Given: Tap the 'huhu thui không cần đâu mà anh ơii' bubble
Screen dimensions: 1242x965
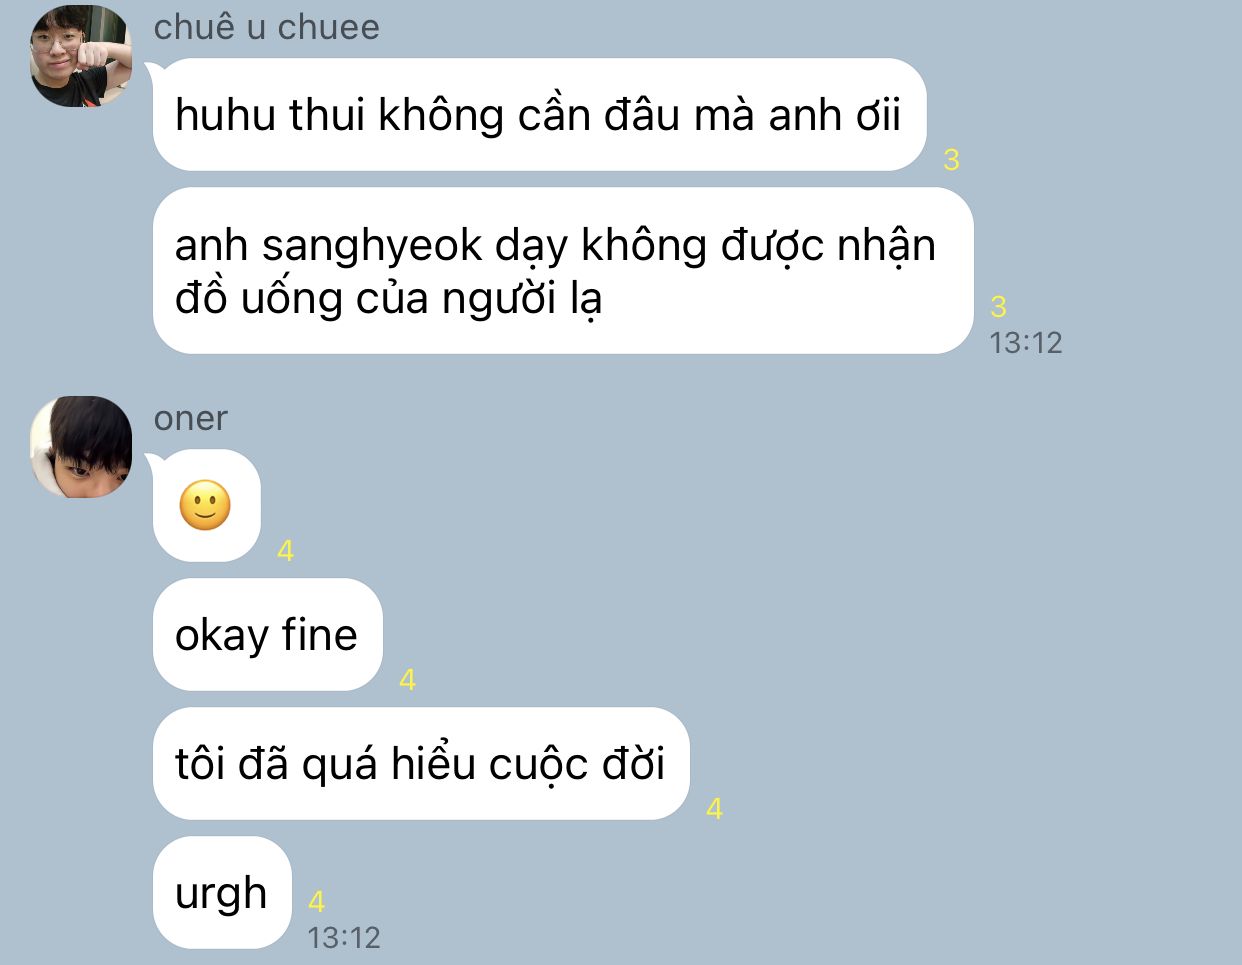Looking at the screenshot, I should pyautogui.click(x=540, y=115).
